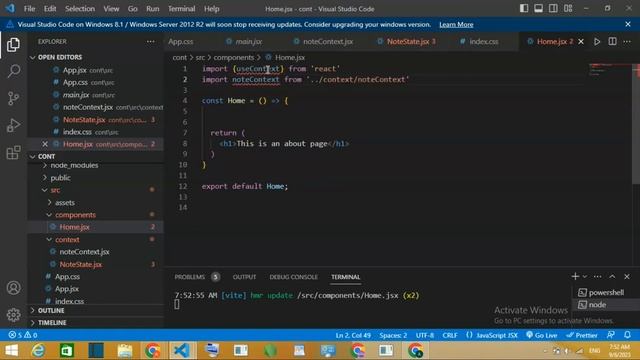Viewport: 640px width, 360px height.
Task: Open the Selection menu
Action: 80,9
